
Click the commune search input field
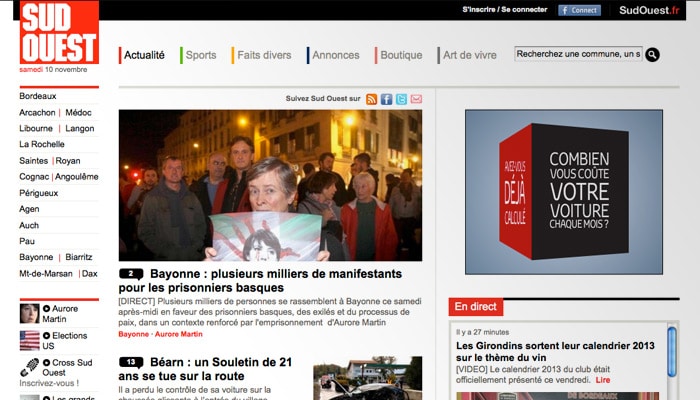[578, 54]
